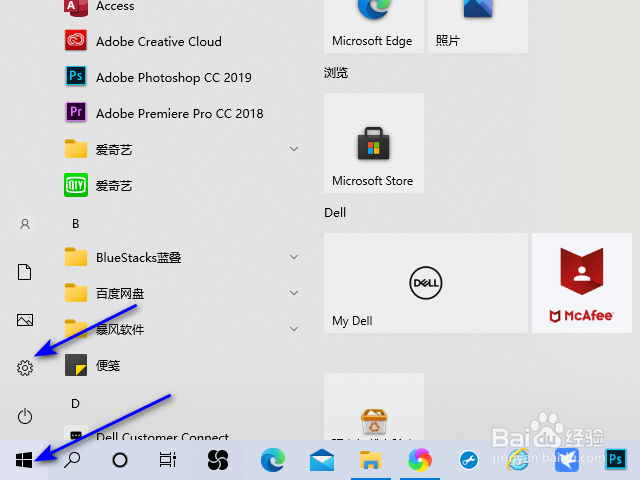Open user account icon in Start sidebar

pos(25,224)
